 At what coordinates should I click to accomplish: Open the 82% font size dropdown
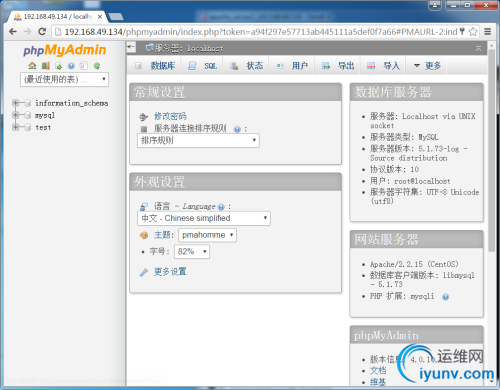192,252
